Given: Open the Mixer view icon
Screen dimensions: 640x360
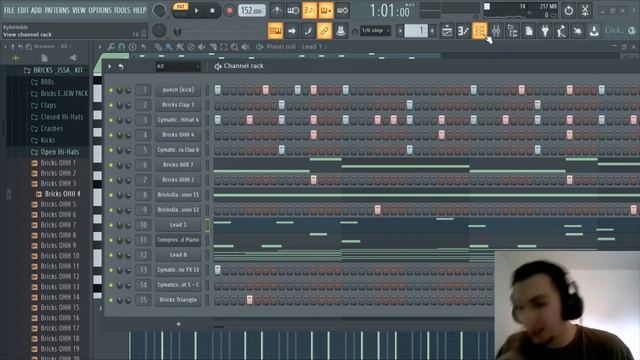Looking at the screenshot, I should 496,31.
